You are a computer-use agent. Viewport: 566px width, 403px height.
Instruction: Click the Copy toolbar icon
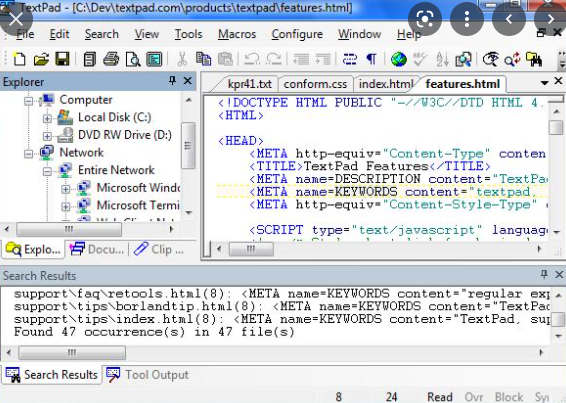tap(203, 59)
